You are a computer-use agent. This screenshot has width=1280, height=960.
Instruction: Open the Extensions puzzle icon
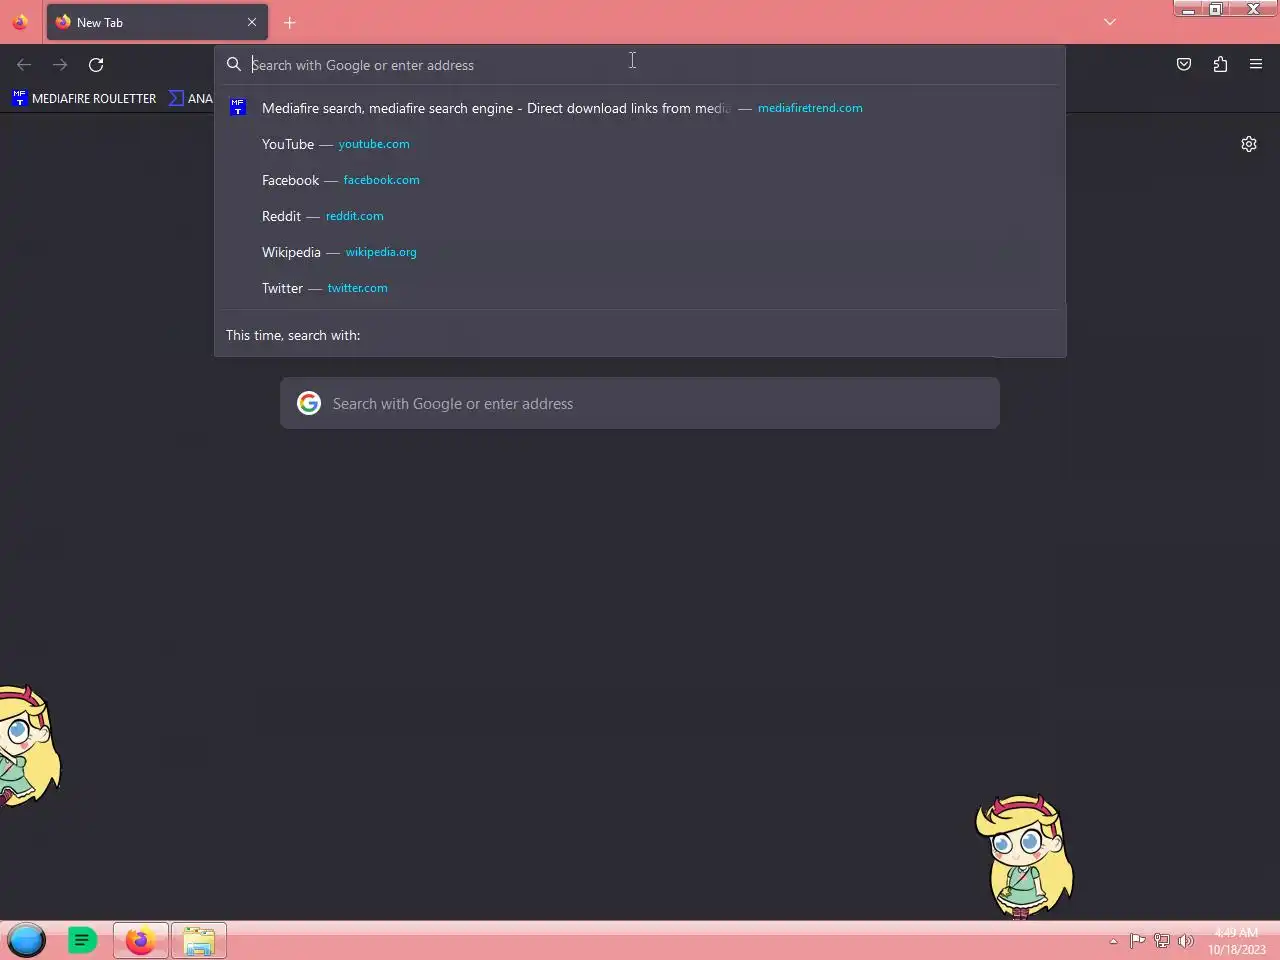tap(1220, 65)
